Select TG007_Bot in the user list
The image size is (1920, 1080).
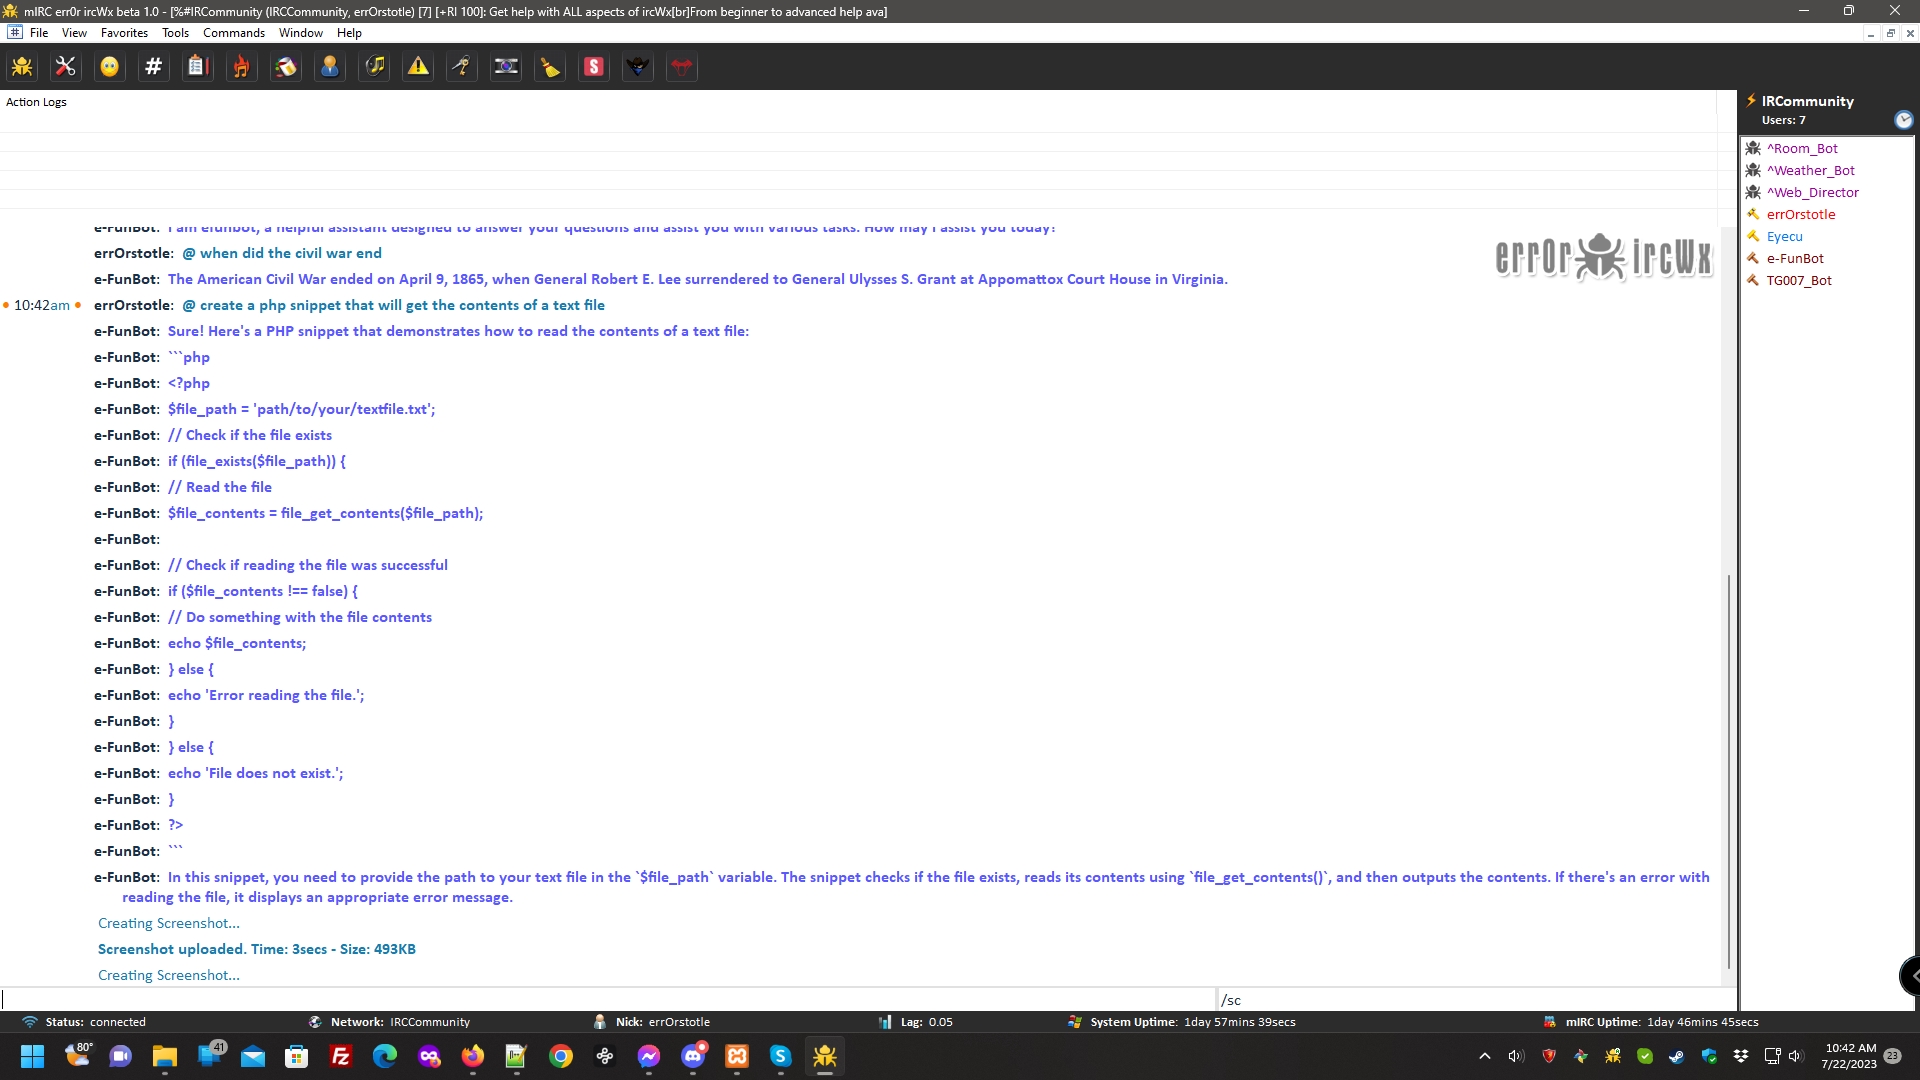(1799, 280)
